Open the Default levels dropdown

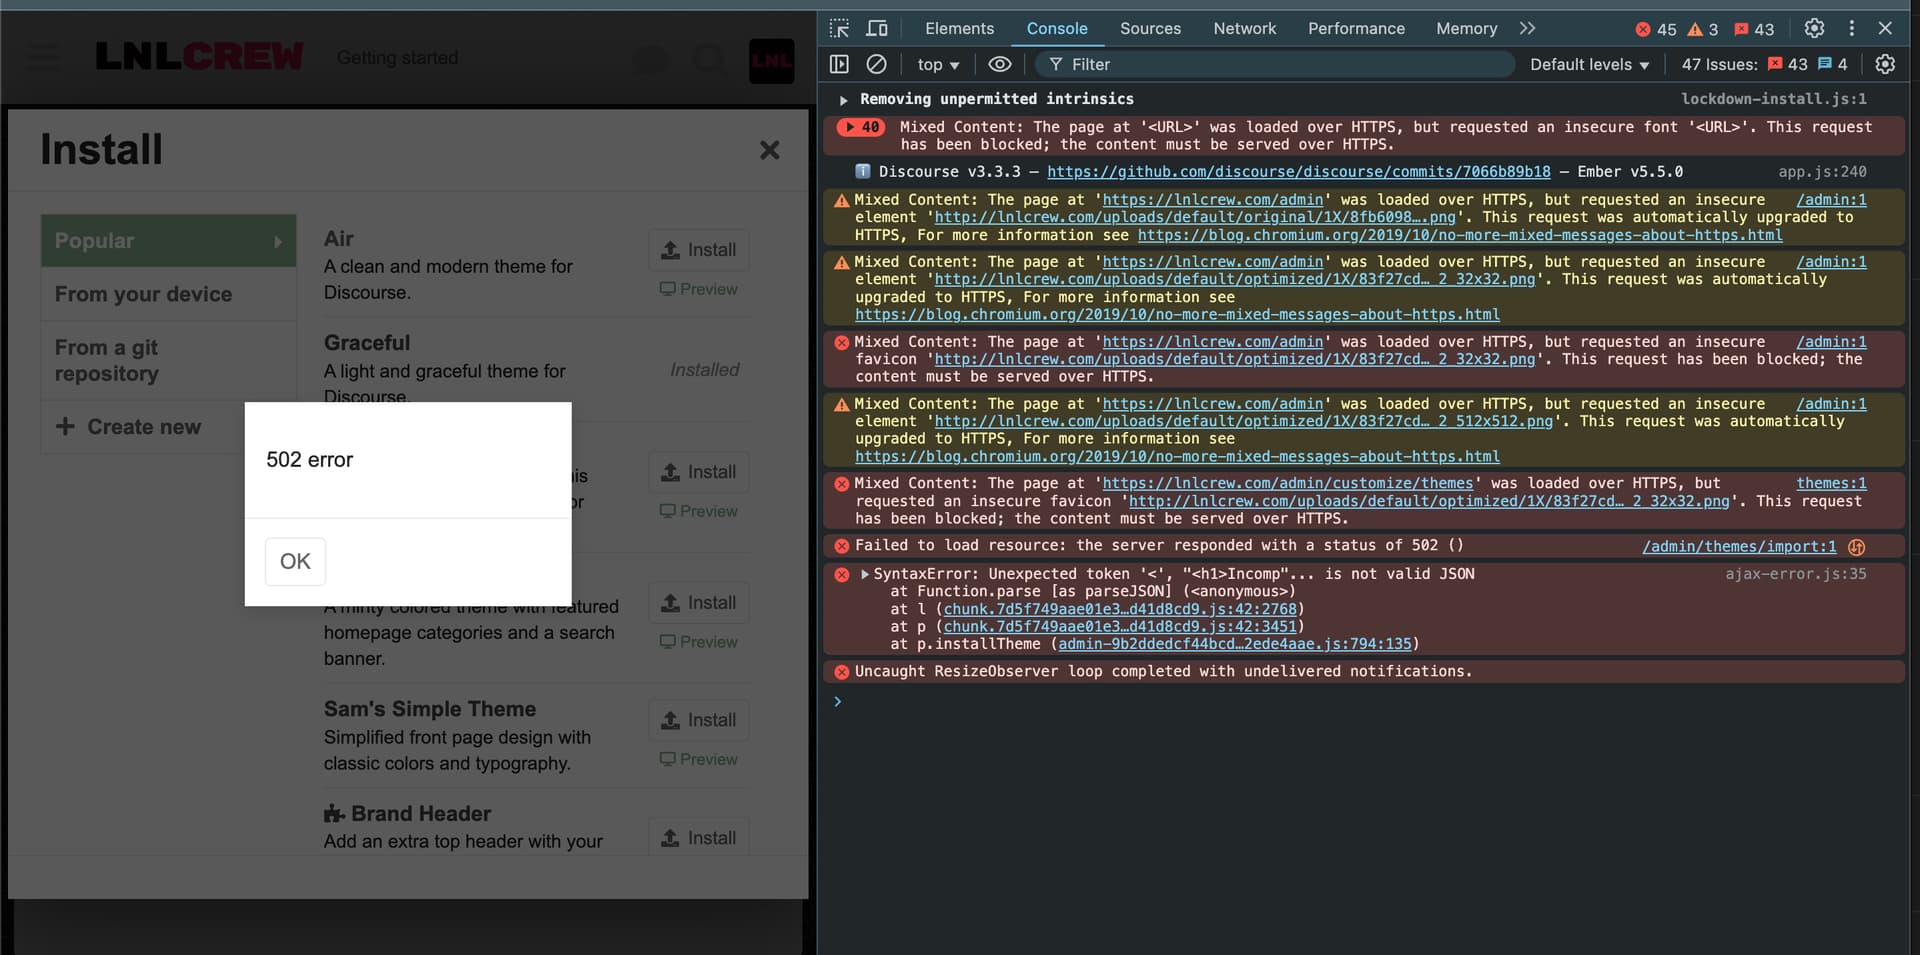1589,64
